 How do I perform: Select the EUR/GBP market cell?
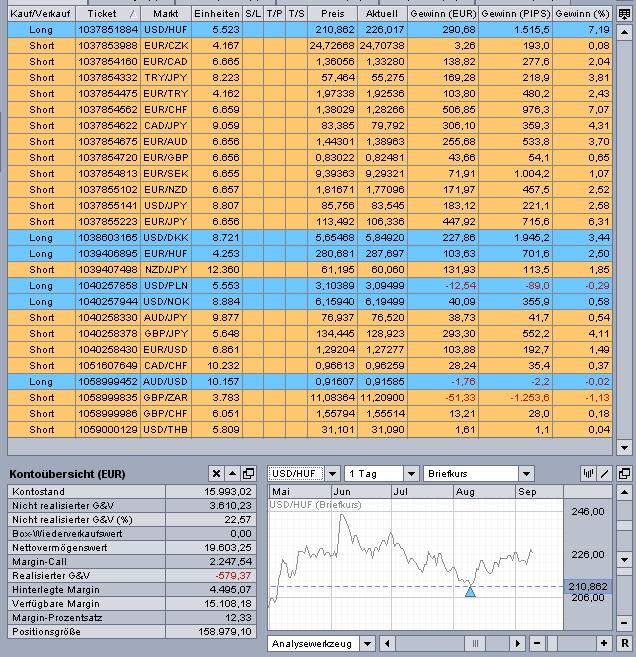166,158
